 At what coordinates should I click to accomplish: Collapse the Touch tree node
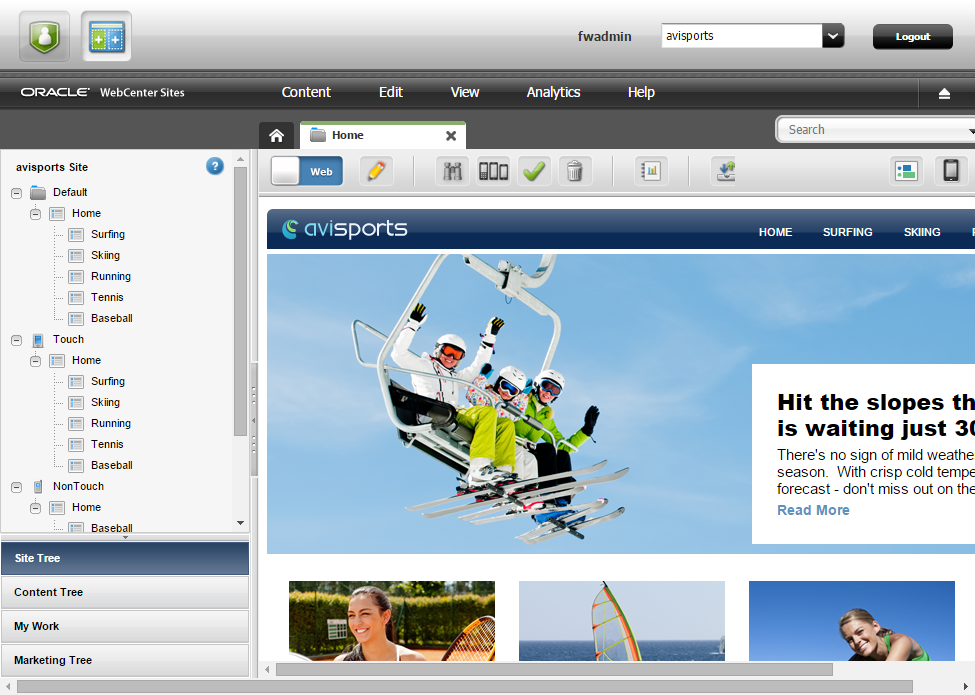pyautogui.click(x=17, y=341)
